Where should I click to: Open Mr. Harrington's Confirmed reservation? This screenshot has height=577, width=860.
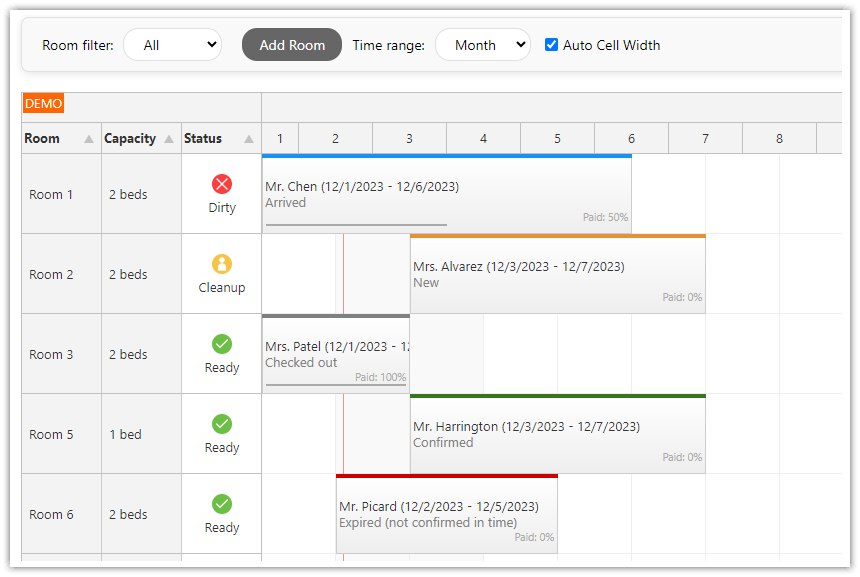(557, 434)
